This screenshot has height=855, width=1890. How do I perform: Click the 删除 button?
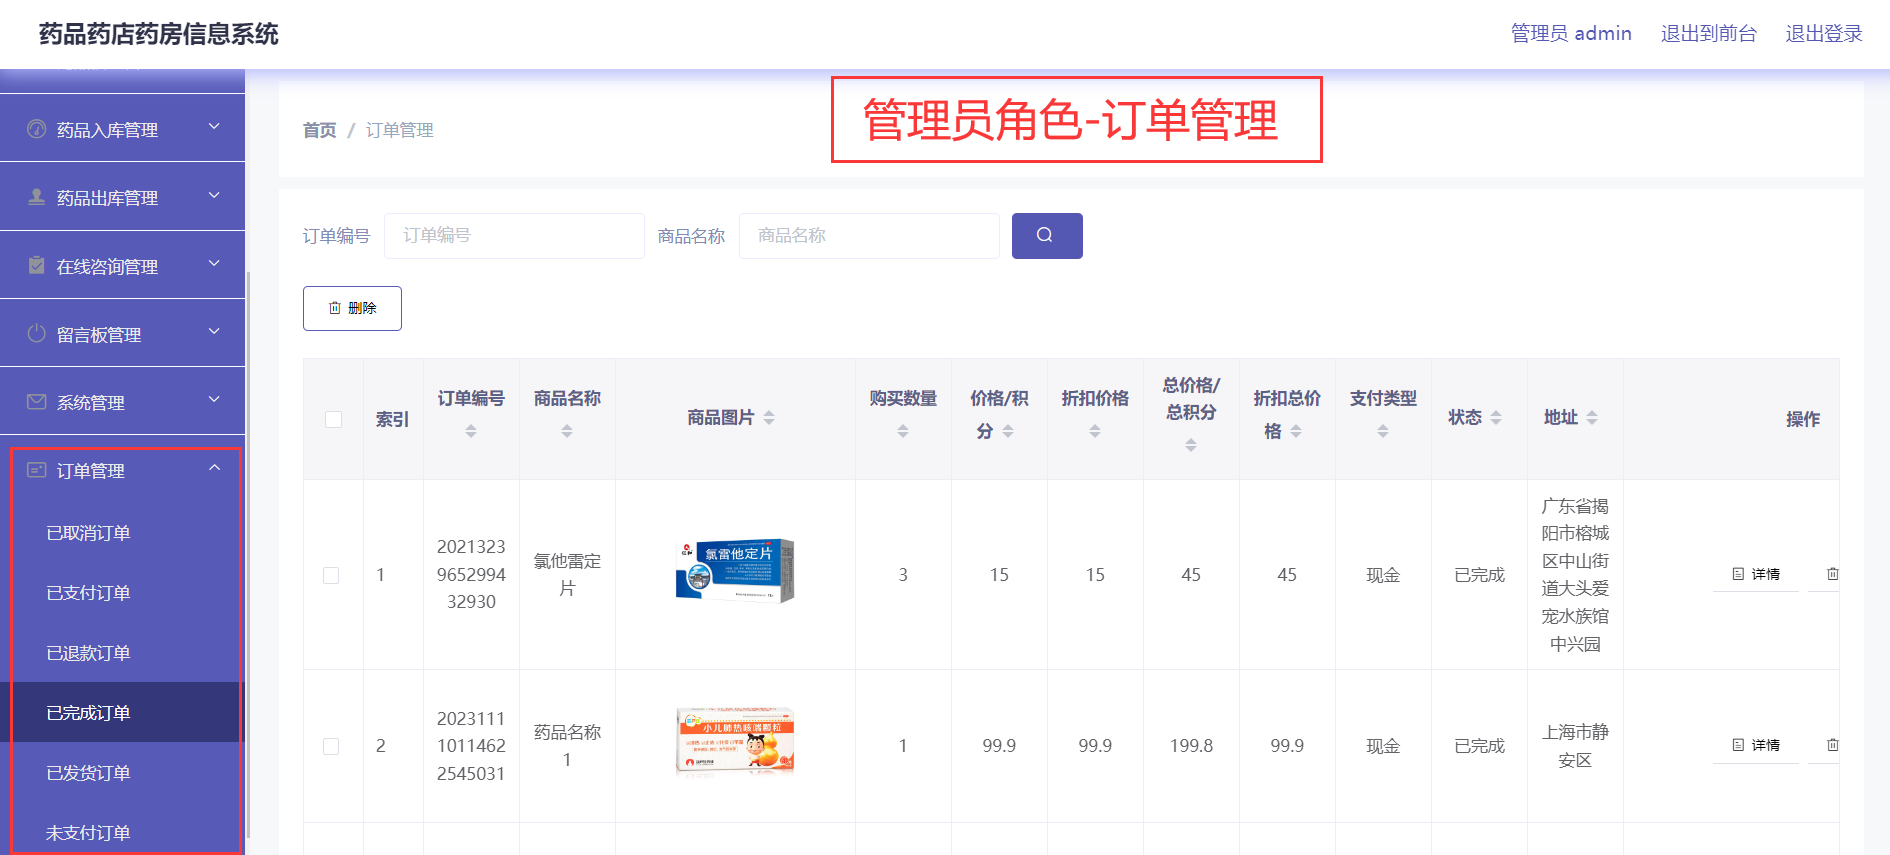pos(352,308)
